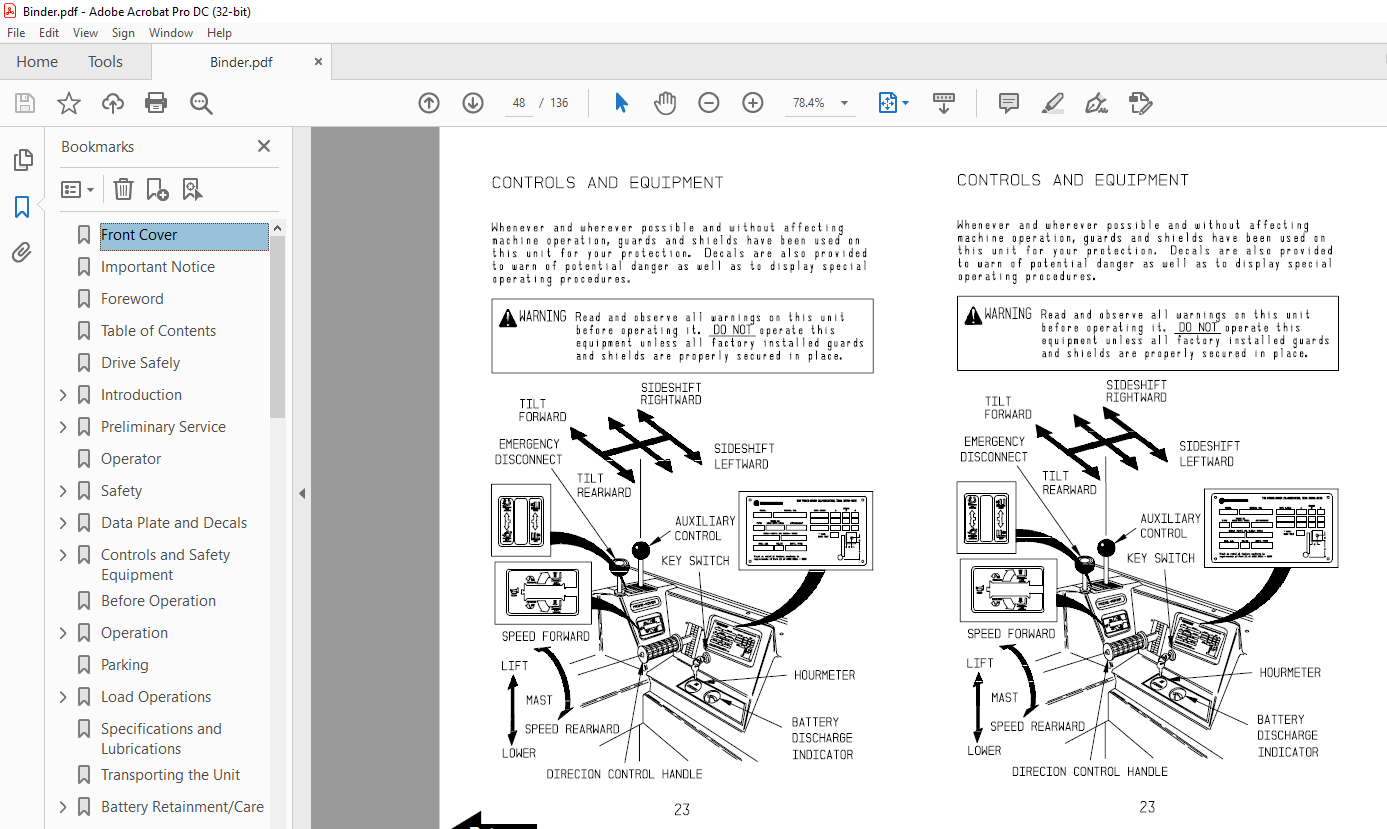Expand the Battery Retainment/Care bookmark

click(64, 807)
